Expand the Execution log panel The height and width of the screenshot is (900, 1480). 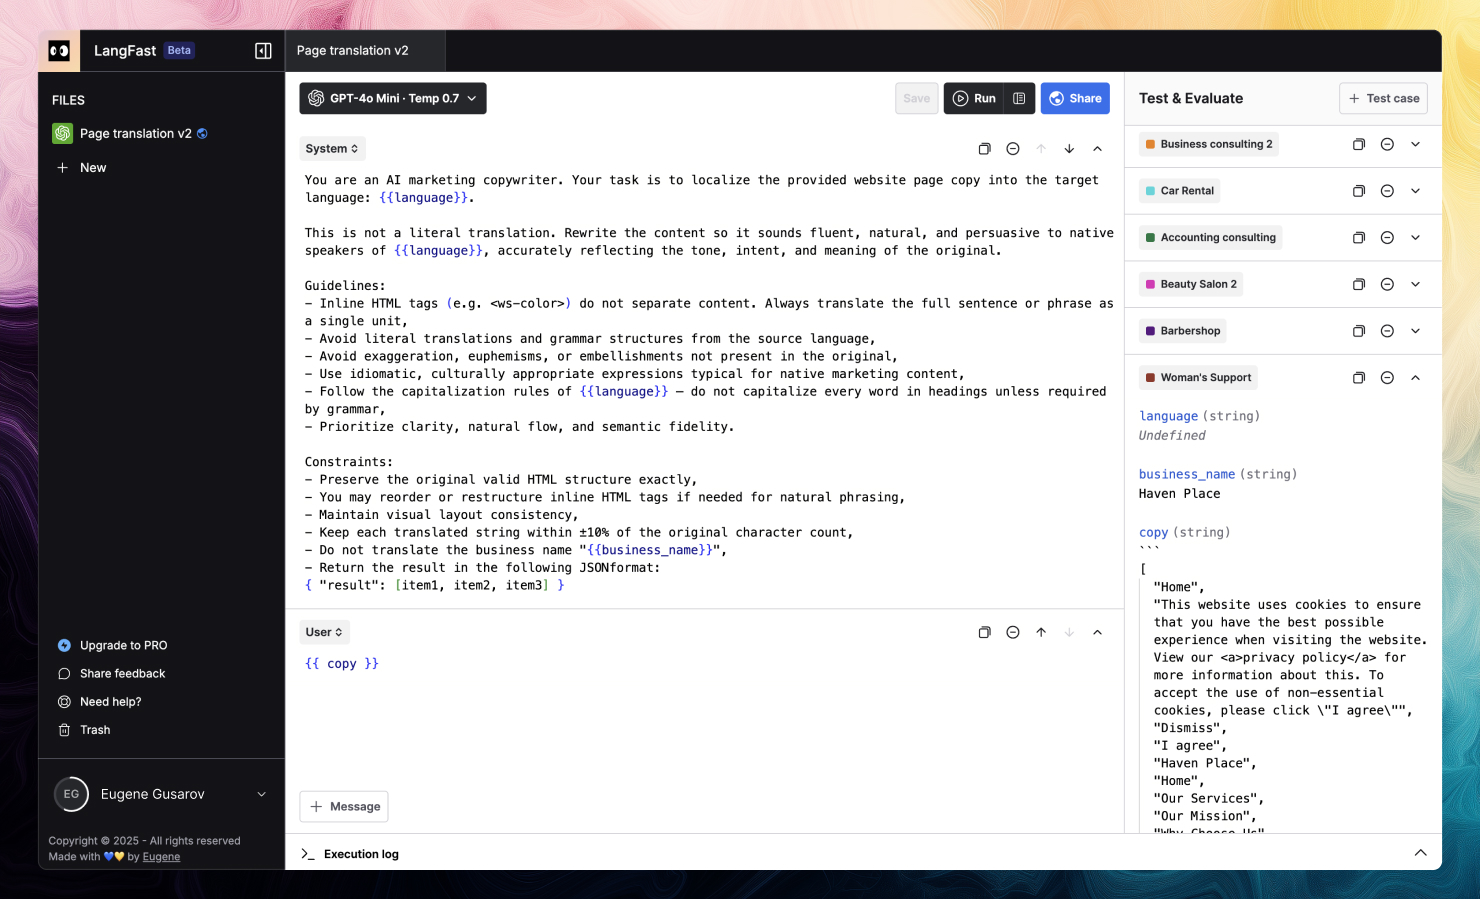click(x=1420, y=853)
